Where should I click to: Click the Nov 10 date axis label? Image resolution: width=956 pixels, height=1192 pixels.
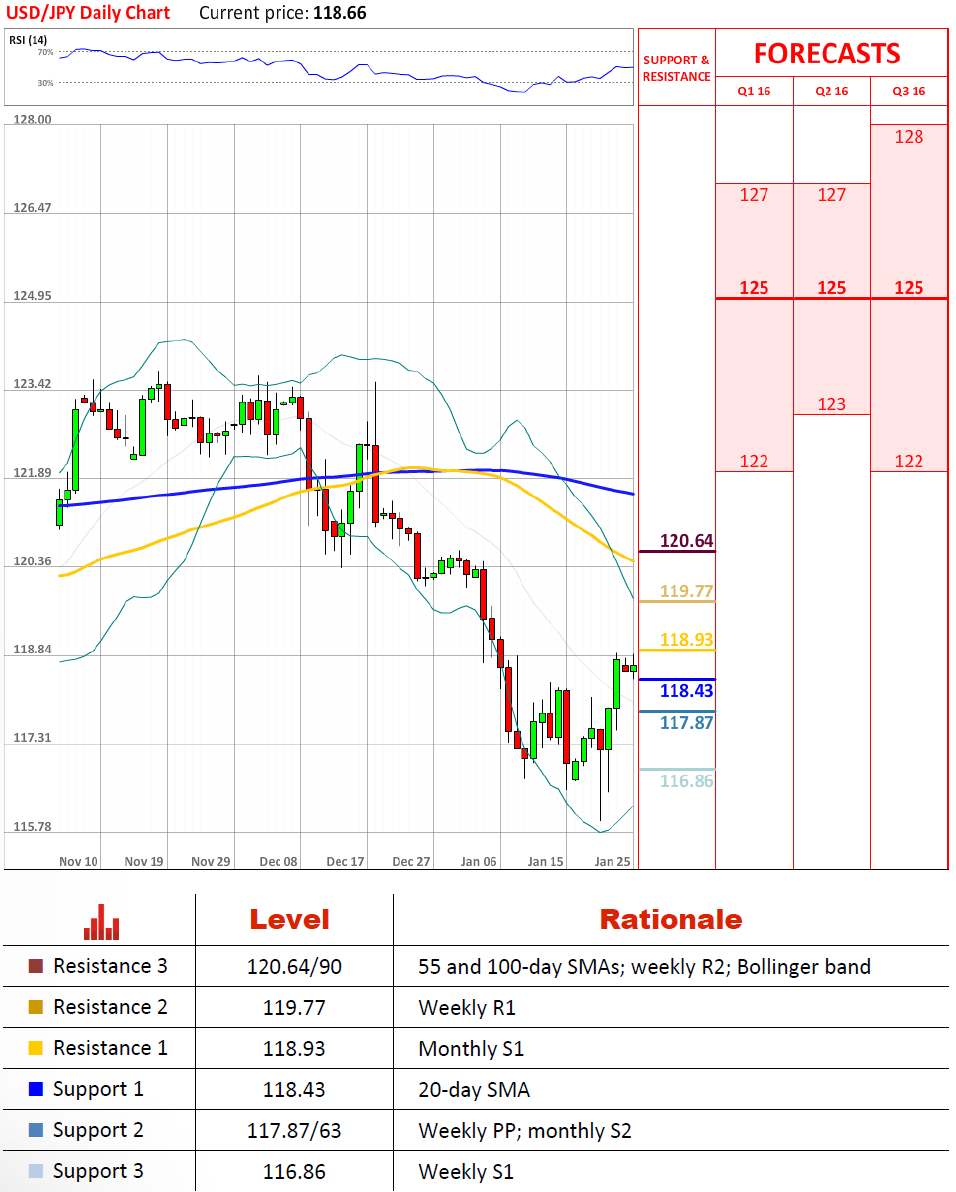[78, 861]
